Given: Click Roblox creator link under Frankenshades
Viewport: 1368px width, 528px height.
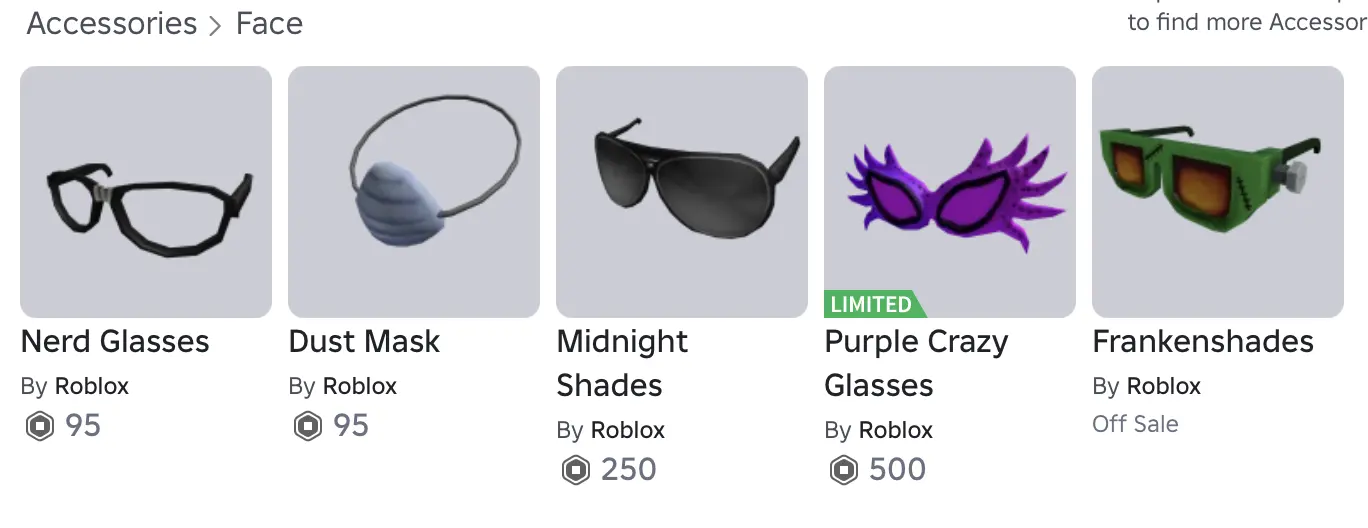Looking at the screenshot, I should (1164, 386).
